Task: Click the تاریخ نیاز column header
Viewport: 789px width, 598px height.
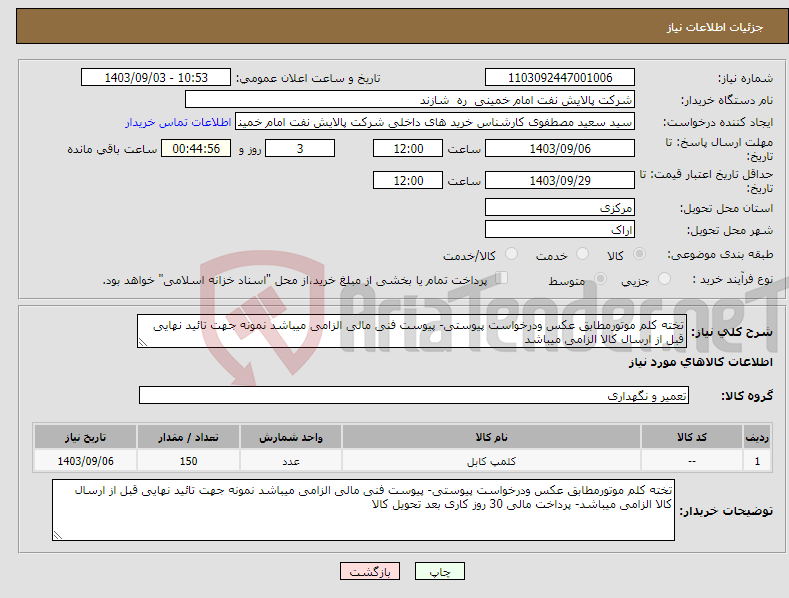Action: click(85, 437)
